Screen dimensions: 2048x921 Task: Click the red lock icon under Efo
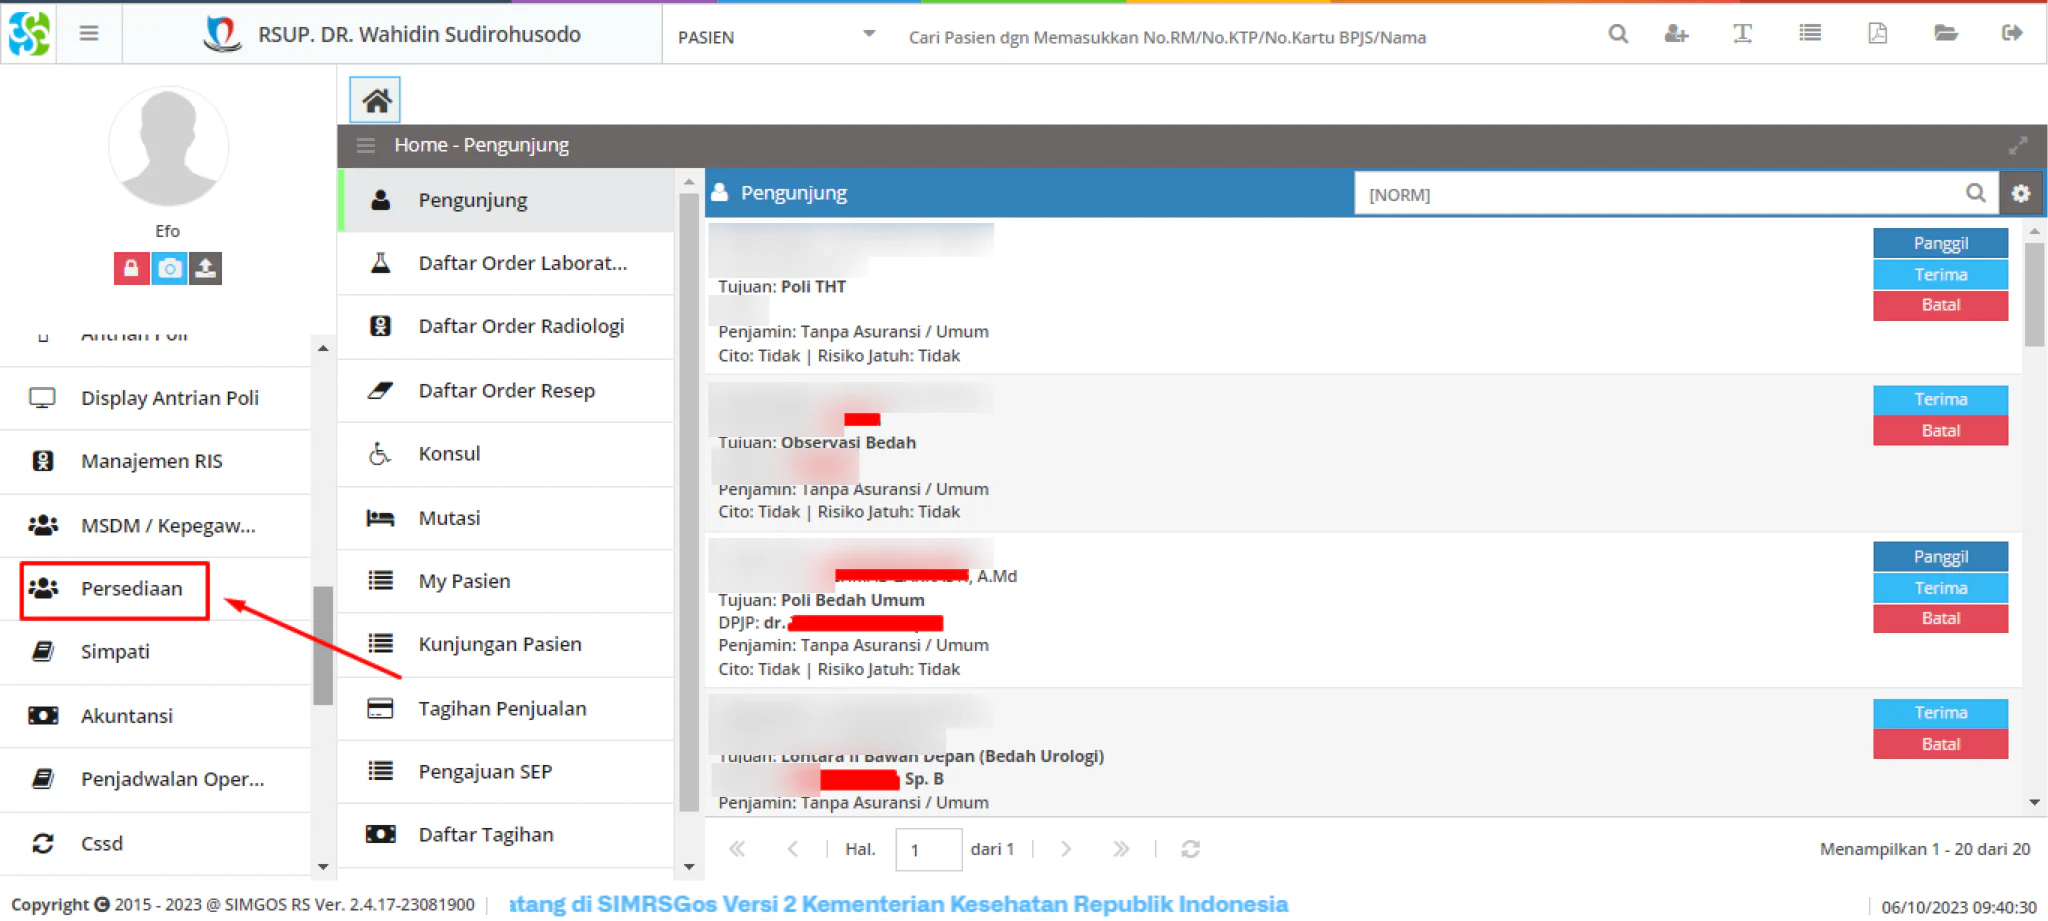pyautogui.click(x=131, y=268)
